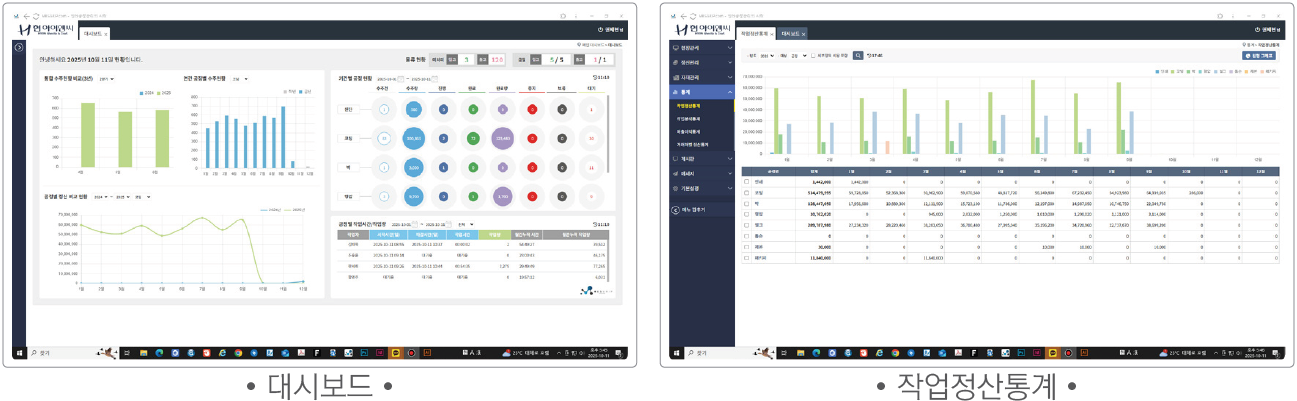Click the 코팅 process label in the dashboard status panel
The width and height of the screenshot is (1297, 401).
pyautogui.click(x=348, y=139)
